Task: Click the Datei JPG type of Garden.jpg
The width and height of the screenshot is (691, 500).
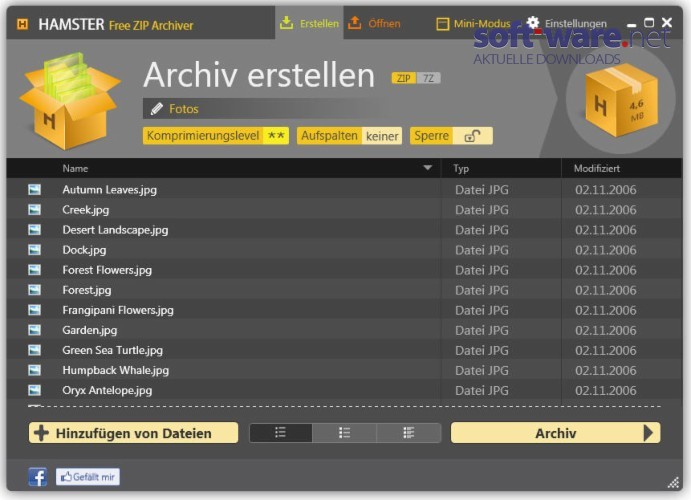Action: (x=482, y=330)
